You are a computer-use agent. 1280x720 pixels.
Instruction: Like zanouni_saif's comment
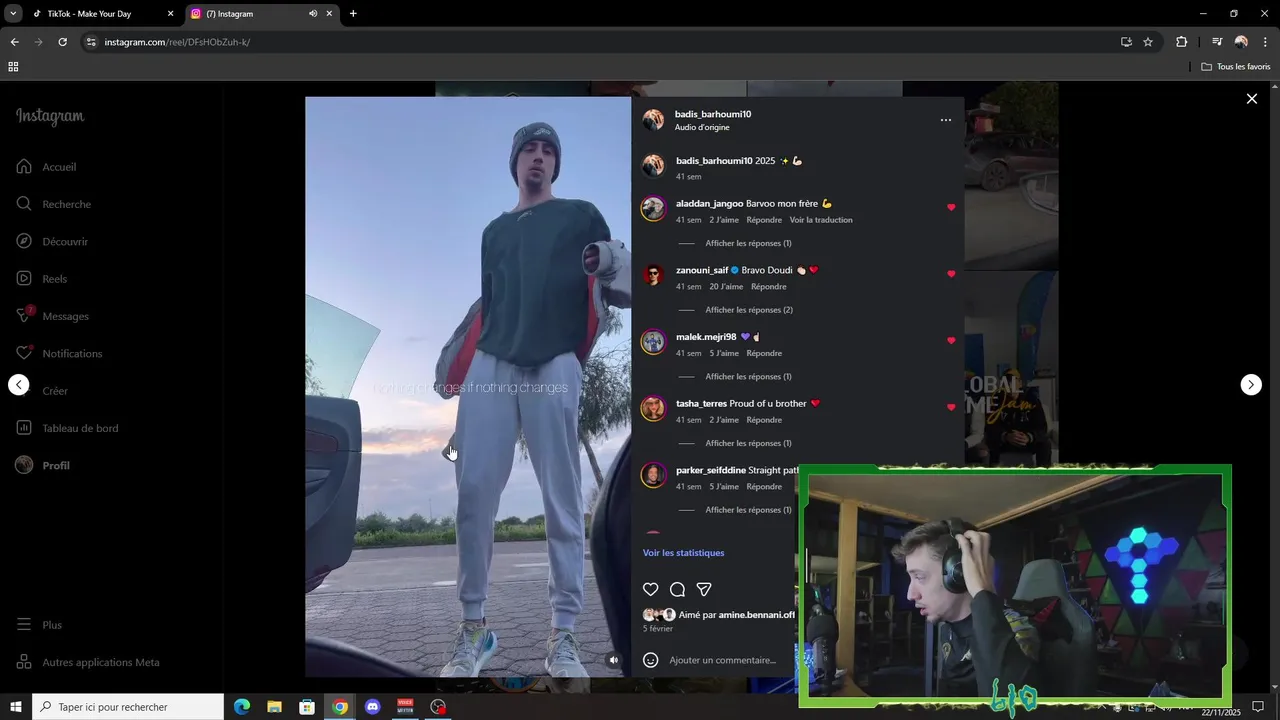(951, 274)
